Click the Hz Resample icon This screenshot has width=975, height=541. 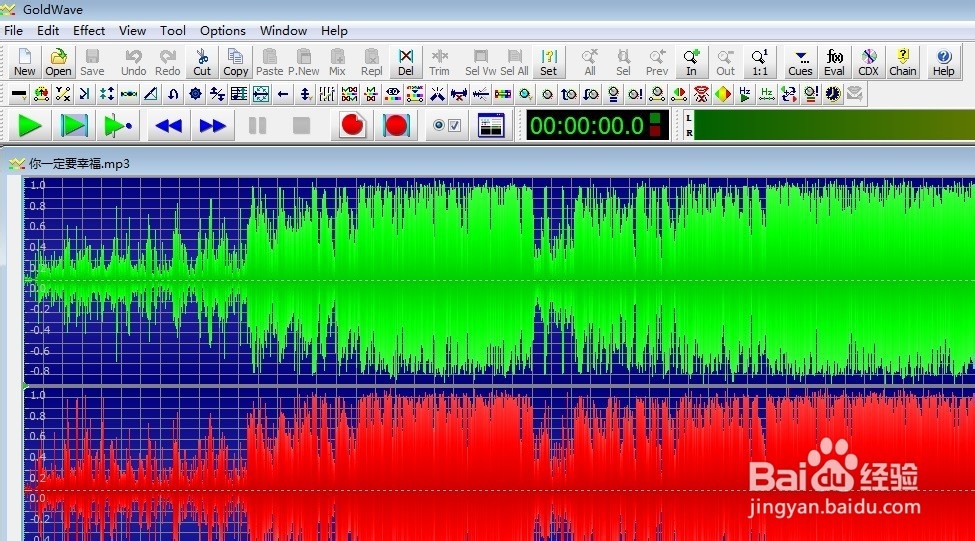767,94
